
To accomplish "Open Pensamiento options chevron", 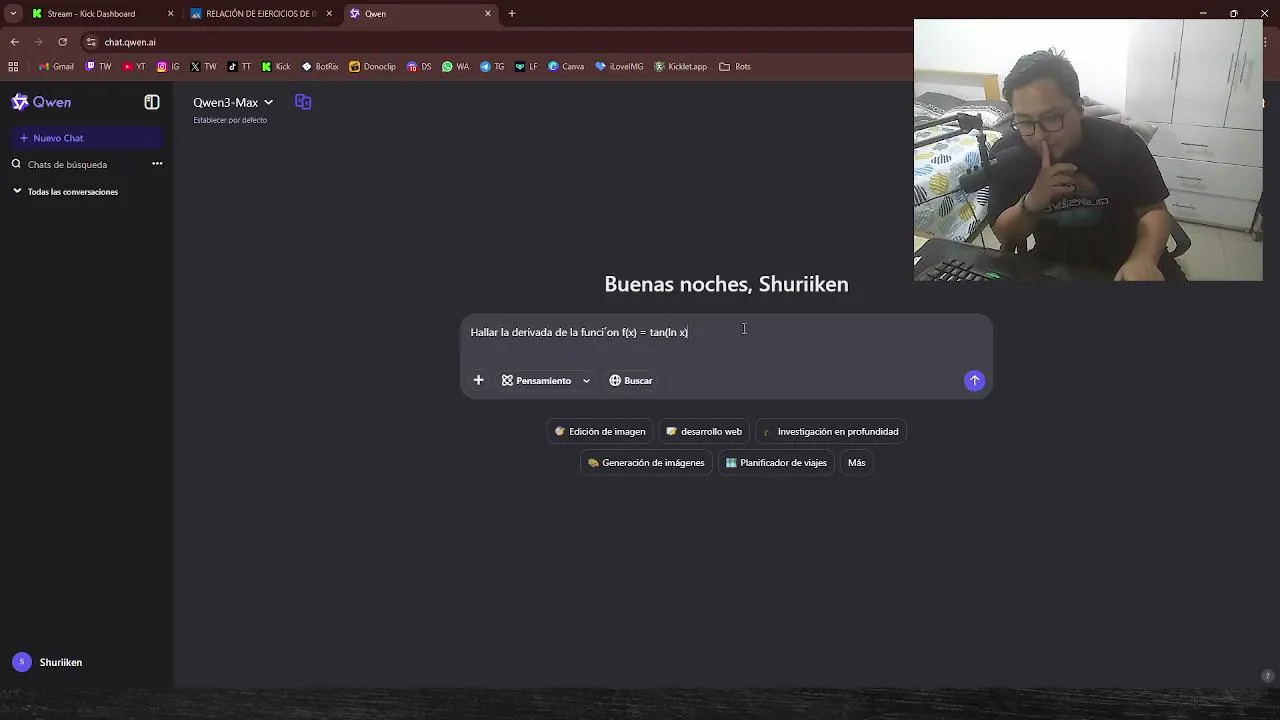I will [x=586, y=380].
